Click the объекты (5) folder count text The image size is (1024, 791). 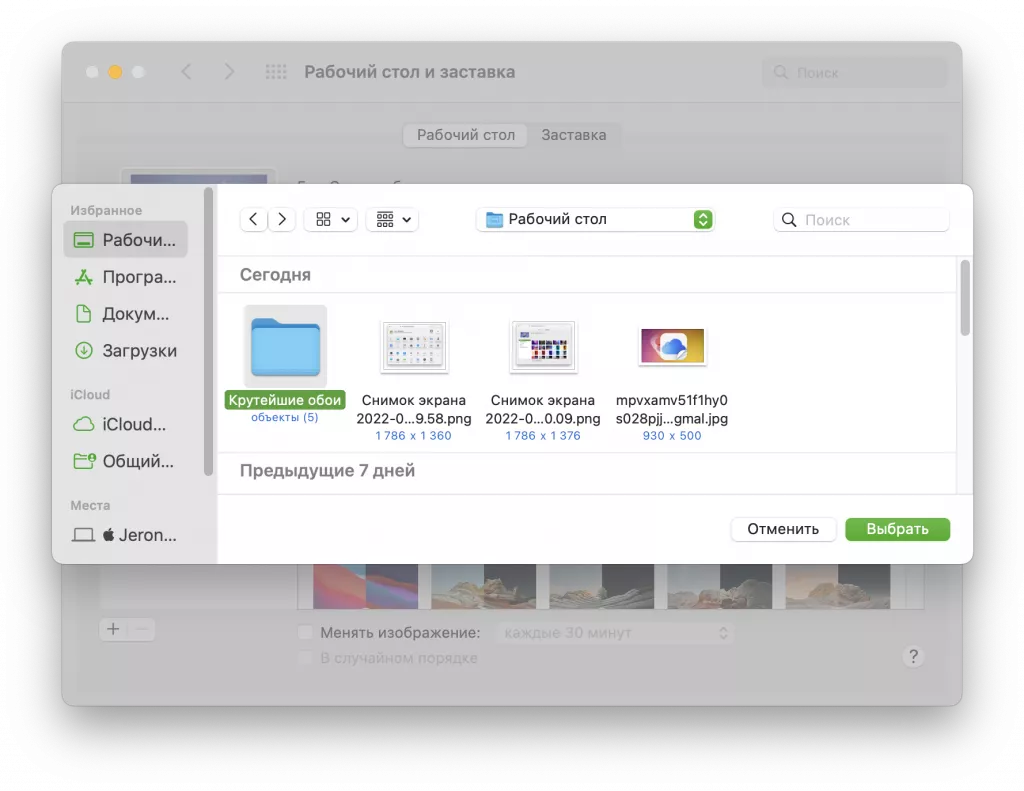(x=285, y=417)
